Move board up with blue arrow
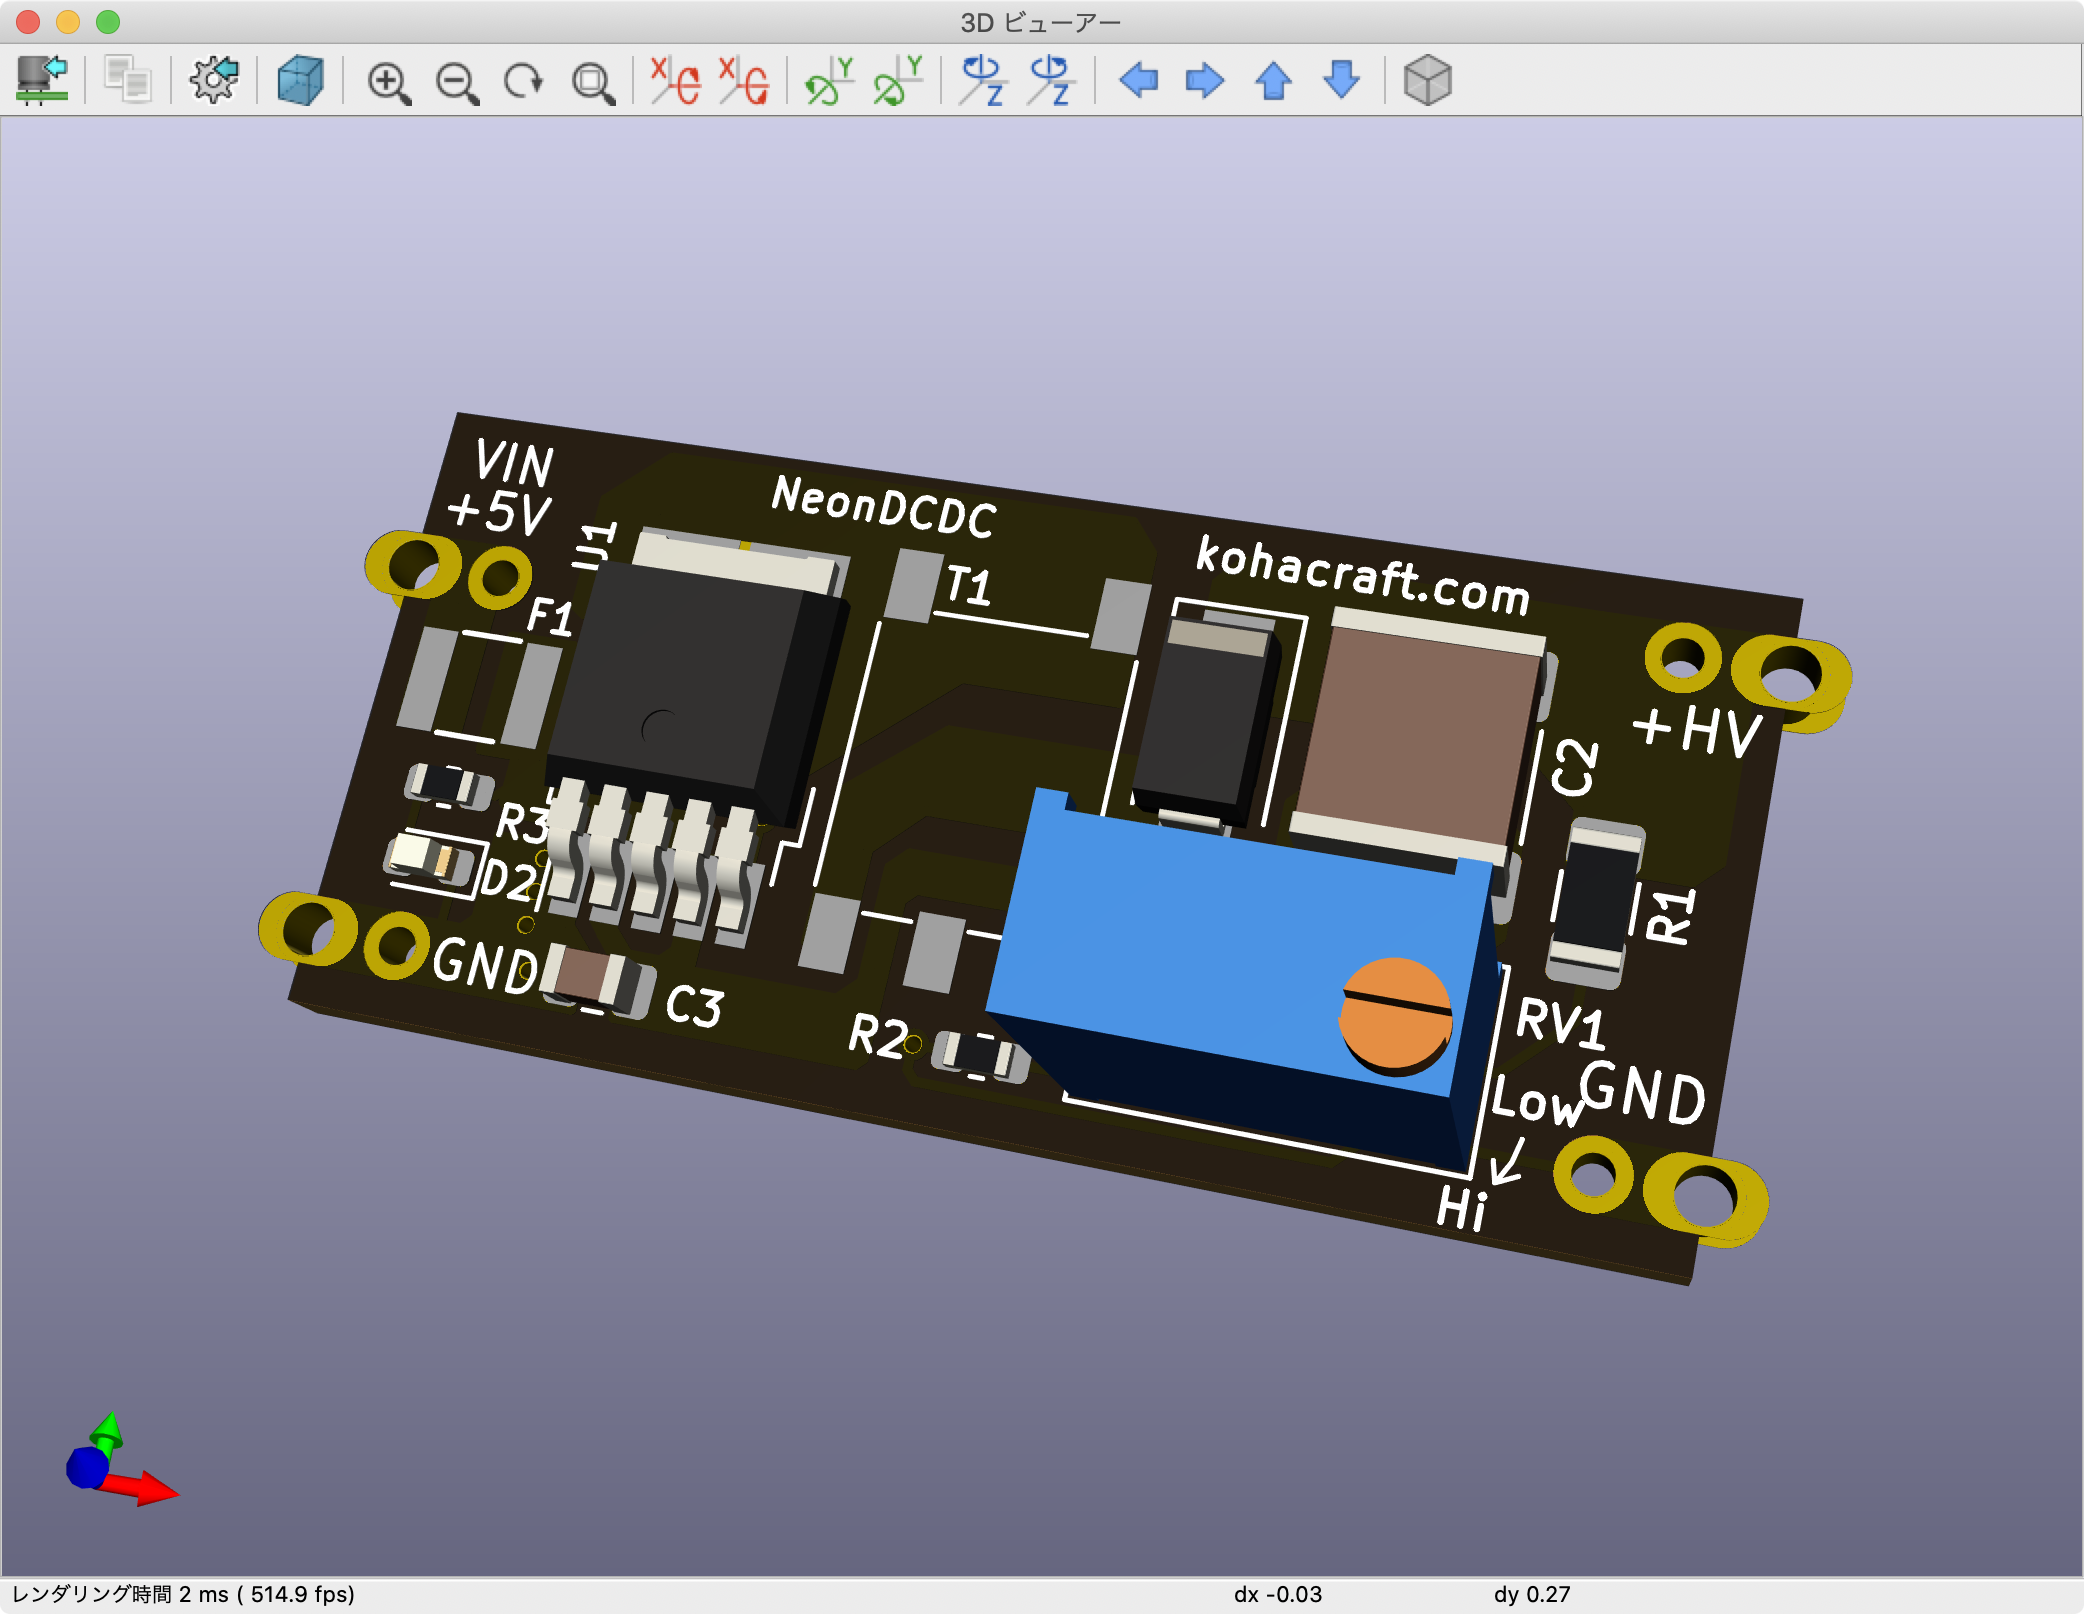 (1273, 80)
